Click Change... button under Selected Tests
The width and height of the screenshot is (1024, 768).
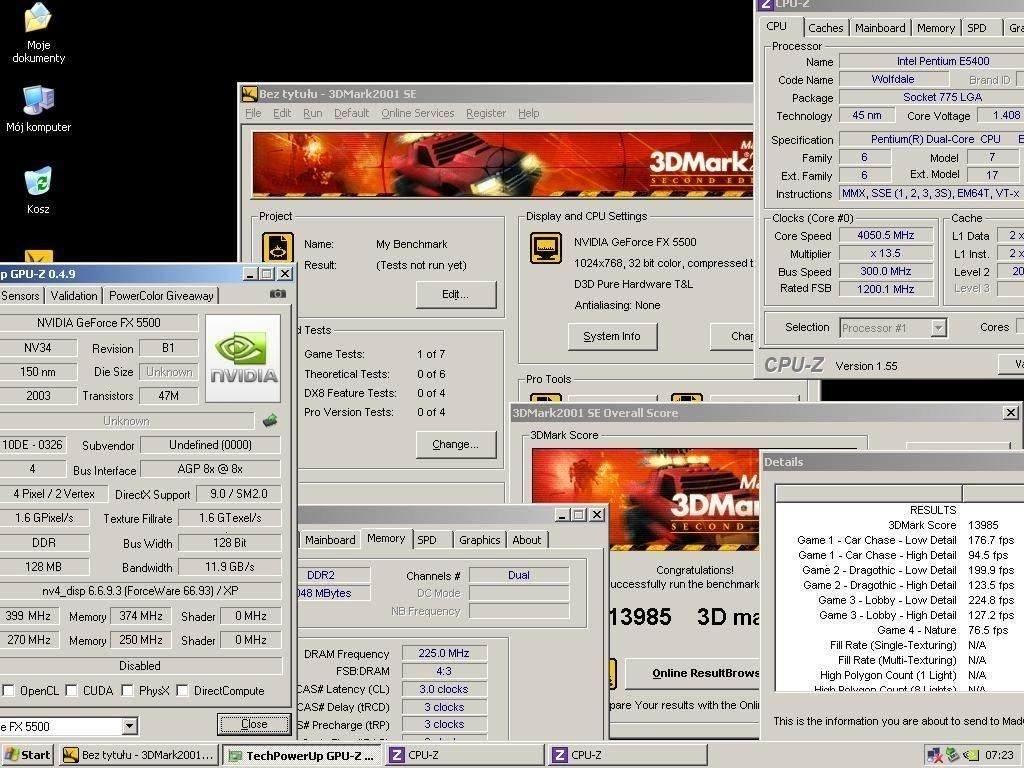coord(456,445)
